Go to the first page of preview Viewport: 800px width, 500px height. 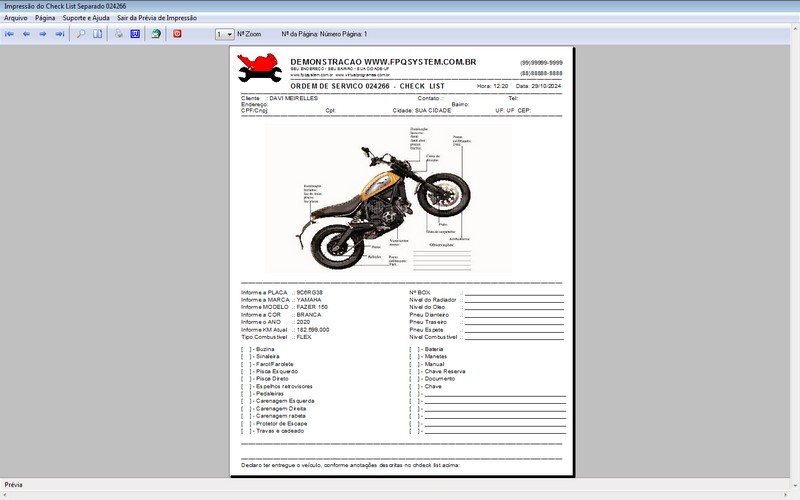click(x=10, y=34)
